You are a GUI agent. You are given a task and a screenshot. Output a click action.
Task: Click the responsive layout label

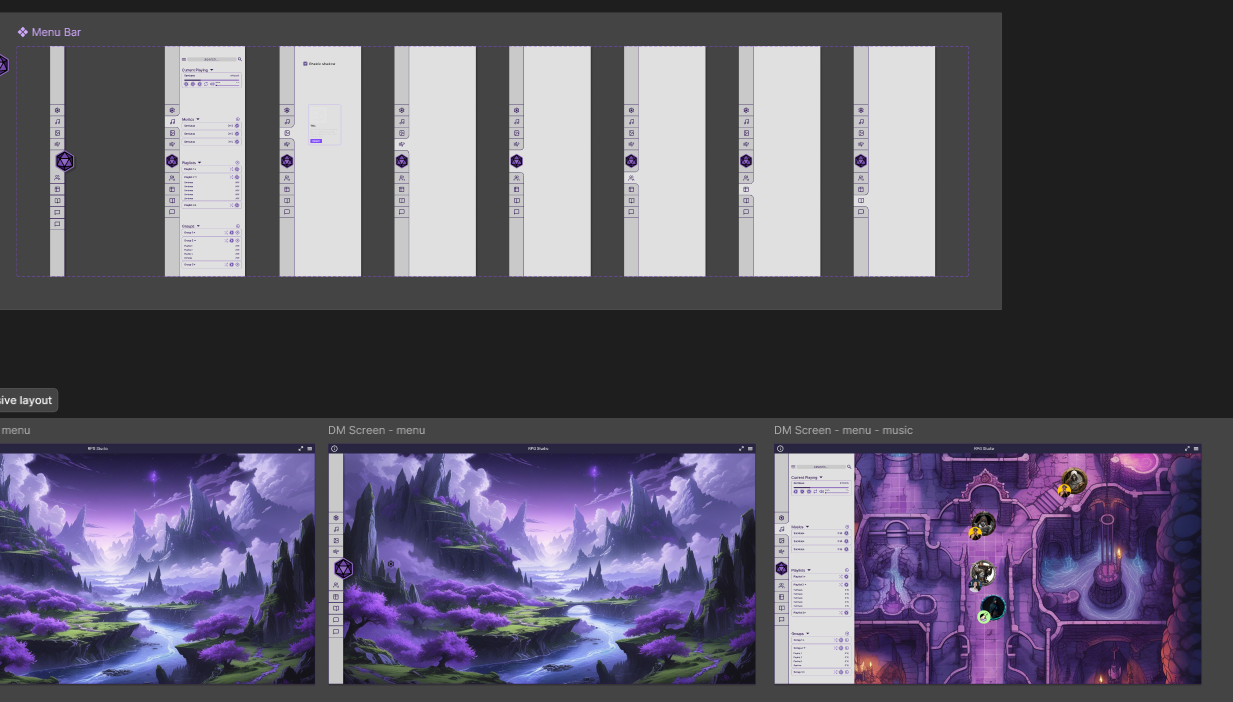tap(26, 400)
